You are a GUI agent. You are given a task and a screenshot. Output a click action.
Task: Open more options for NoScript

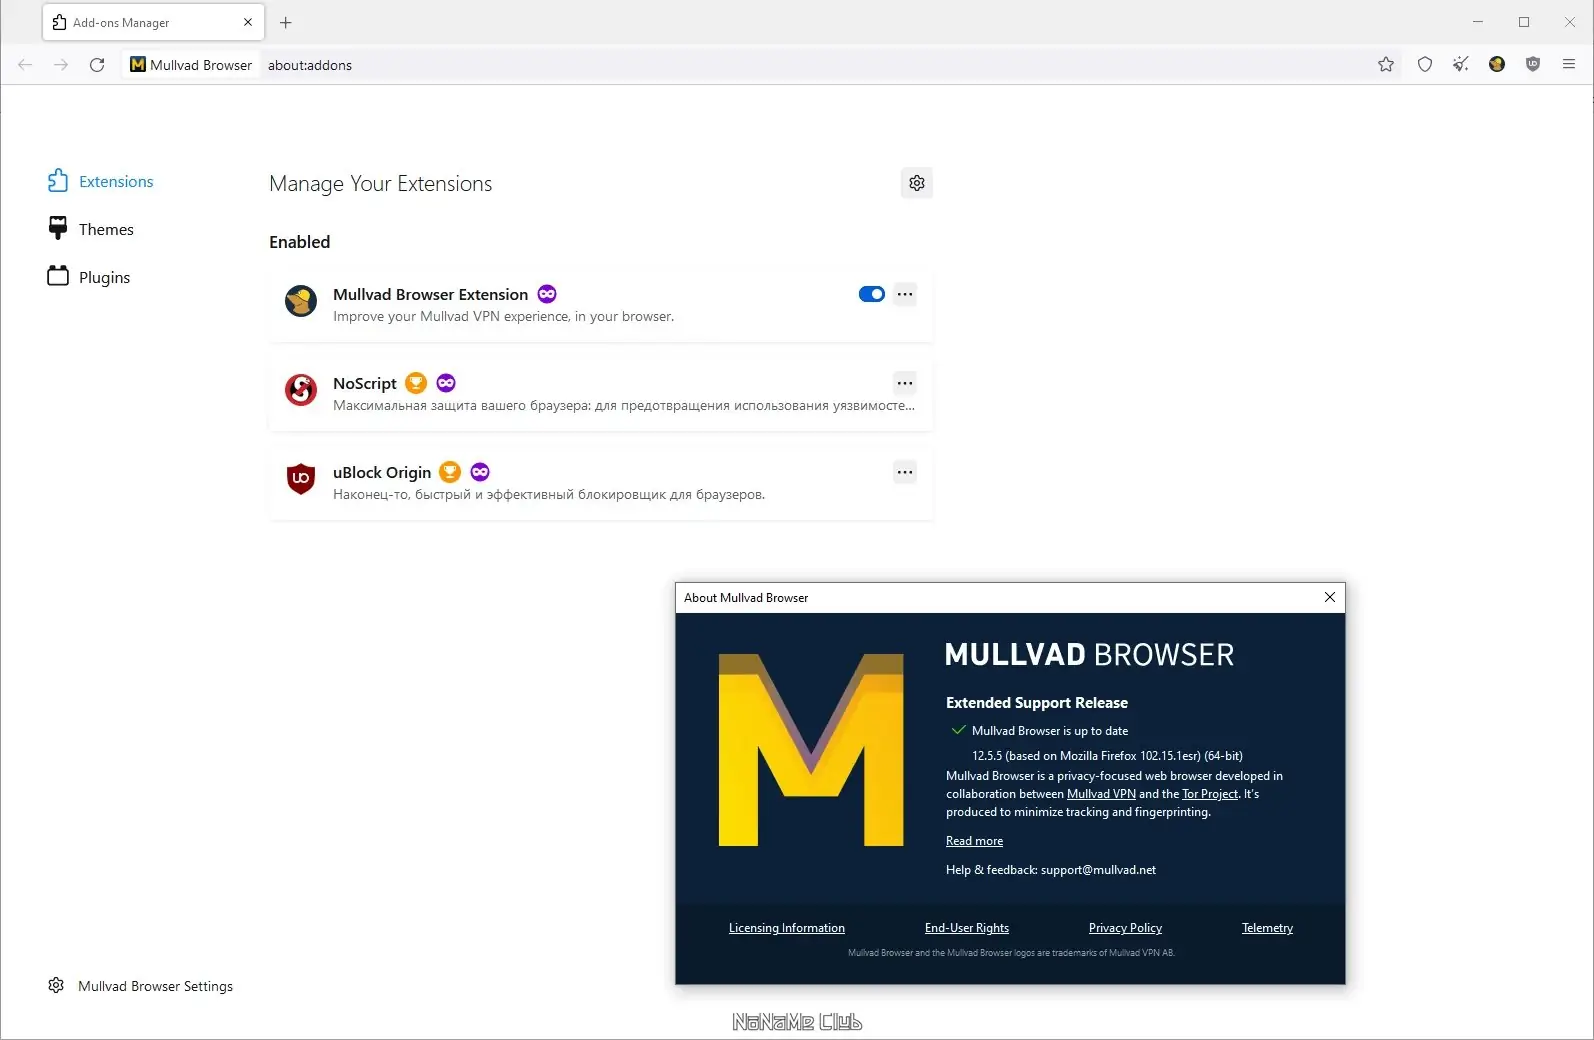point(905,383)
